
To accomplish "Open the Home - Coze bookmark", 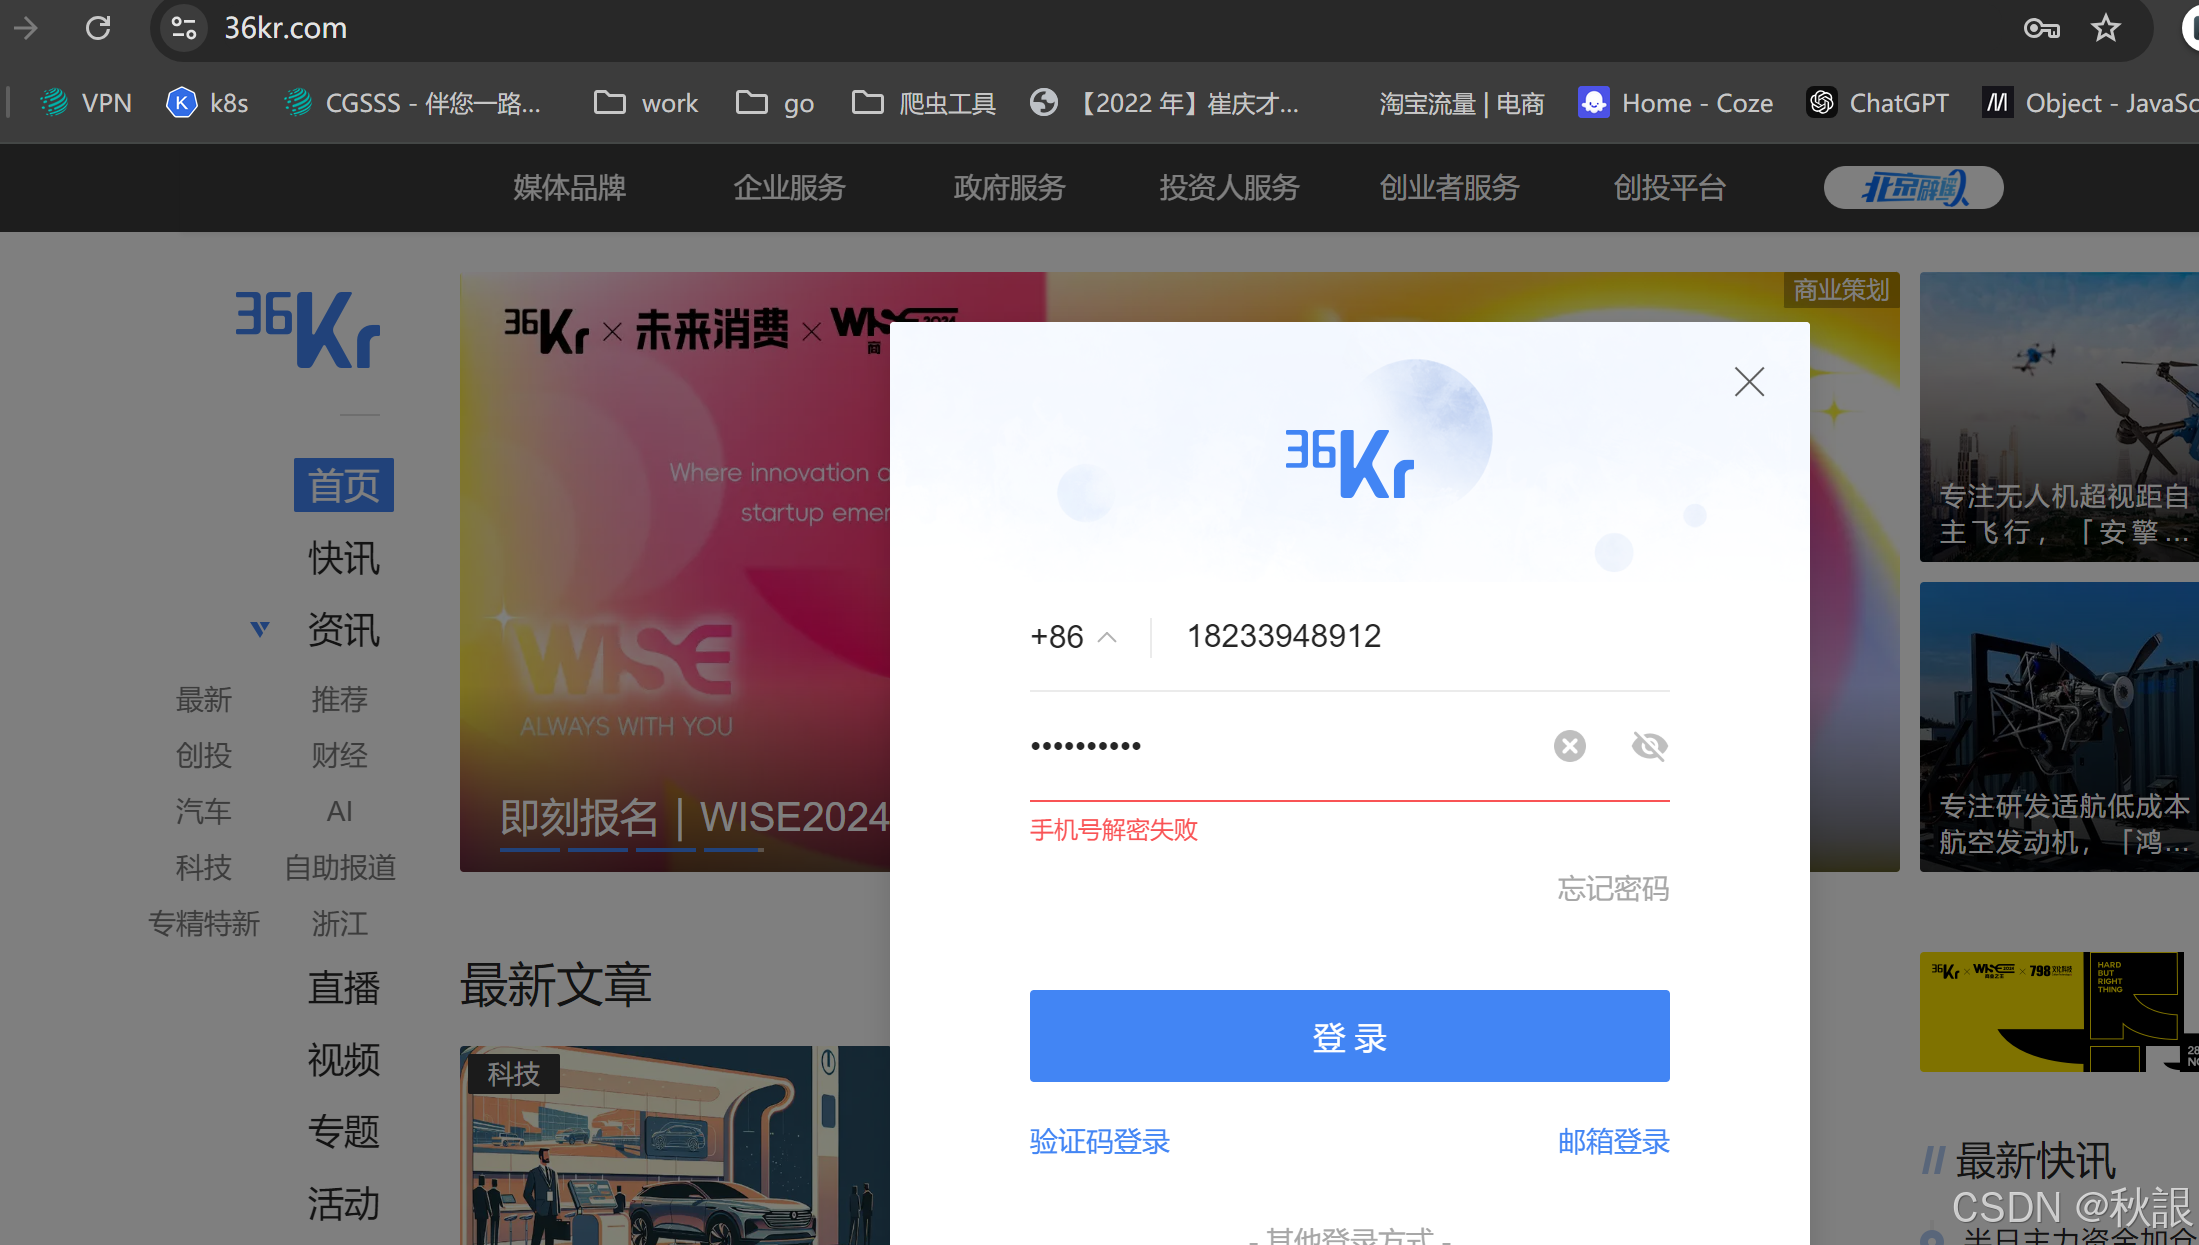I will point(1675,103).
